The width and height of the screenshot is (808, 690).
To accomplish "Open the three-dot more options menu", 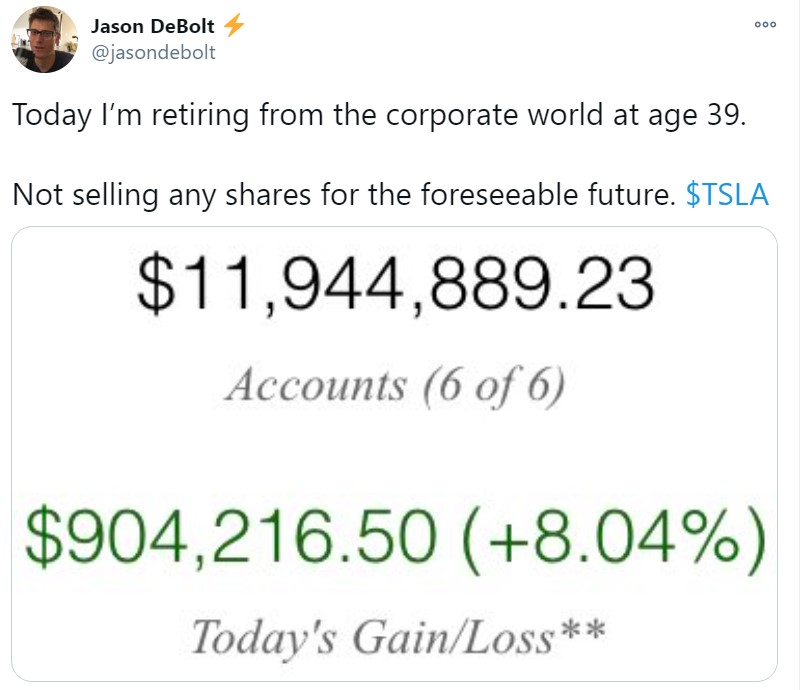I will (765, 24).
